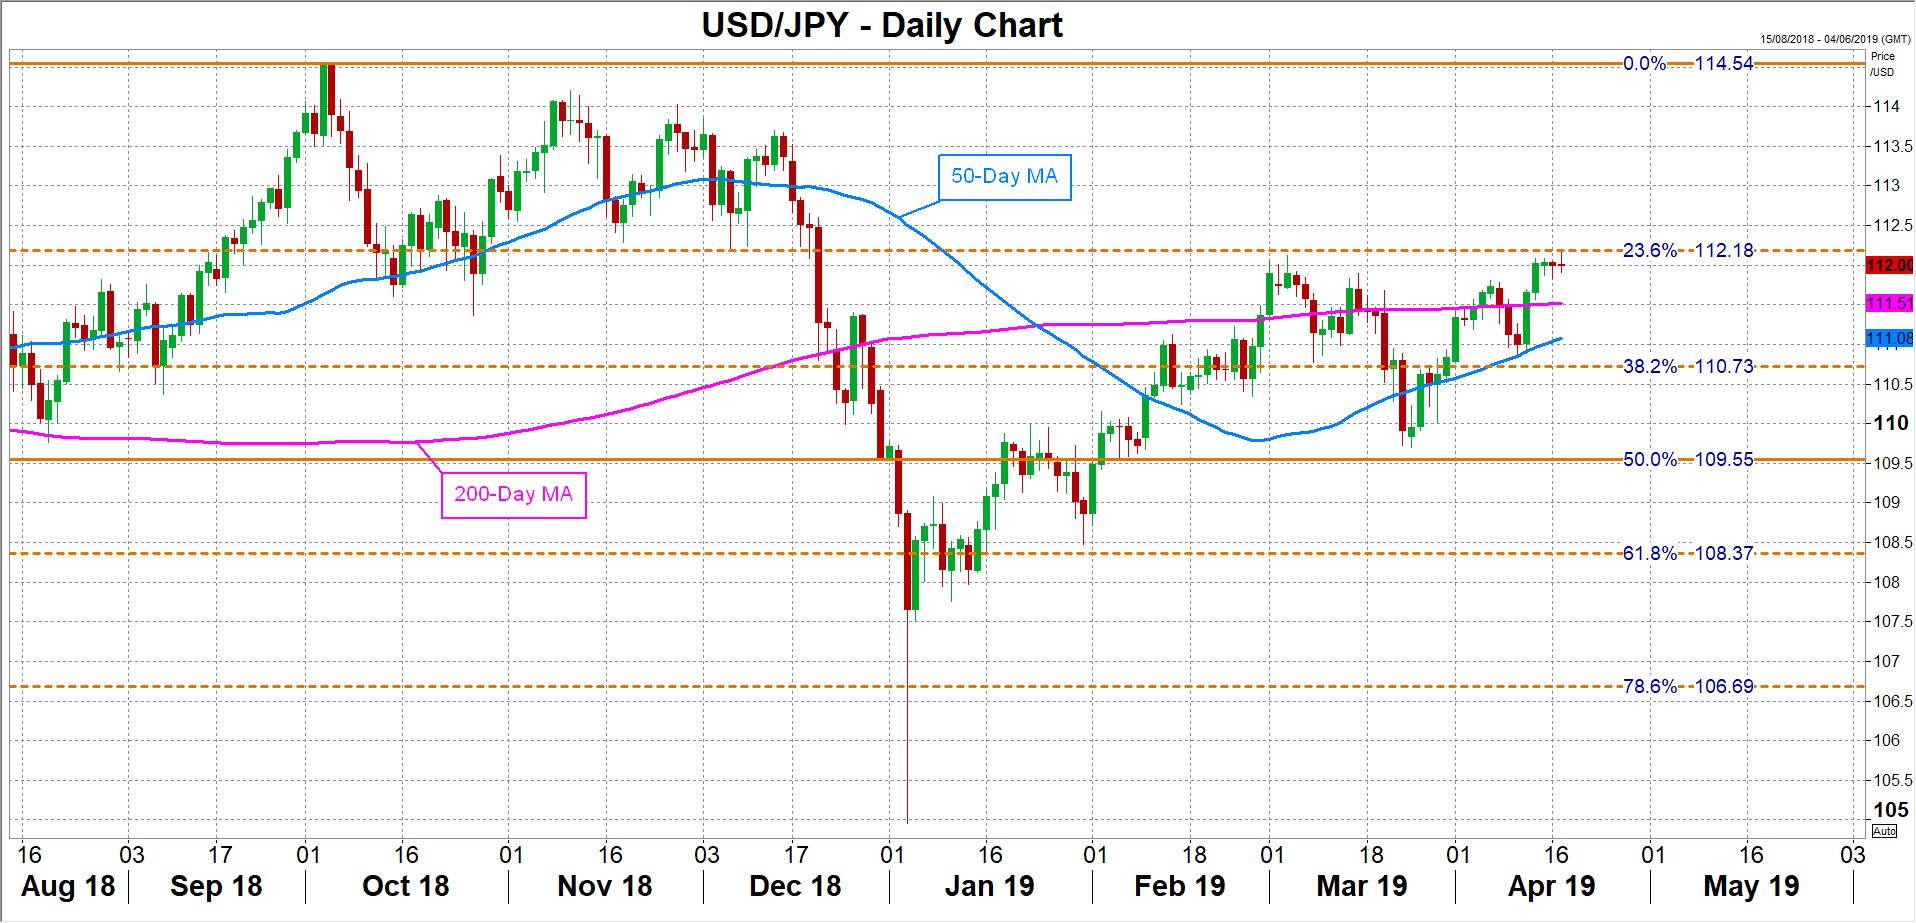Click the Auto scale button
Image resolution: width=1916 pixels, height=923 pixels.
tap(1884, 831)
